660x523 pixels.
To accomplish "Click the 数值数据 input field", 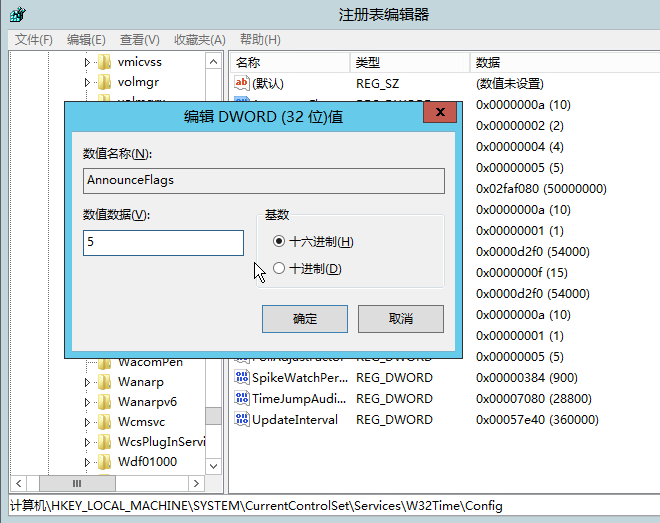I will coord(163,243).
